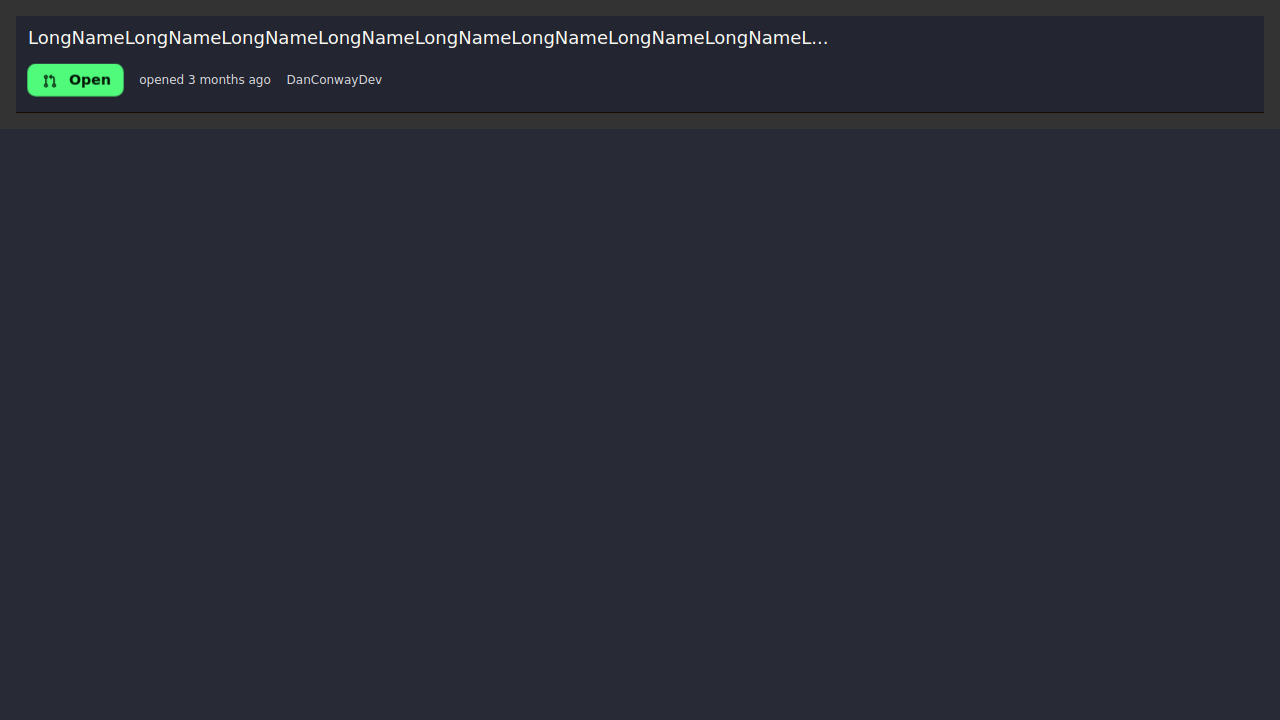
Task: Click the start of the LongName title text
Action: click(34, 38)
